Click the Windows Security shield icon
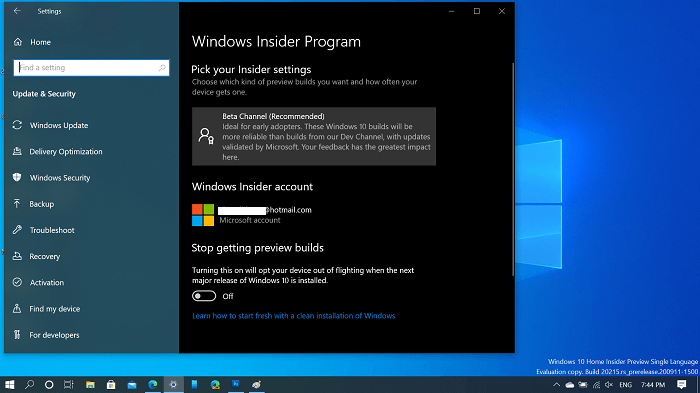The height and width of the screenshot is (393, 700). point(17,177)
